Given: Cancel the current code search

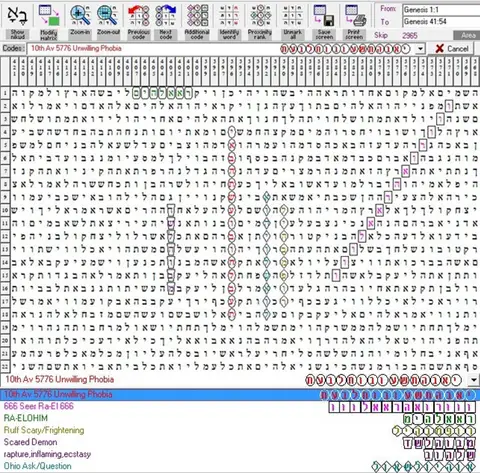Looking at the screenshot, I should pyautogui.click(x=452, y=49).
